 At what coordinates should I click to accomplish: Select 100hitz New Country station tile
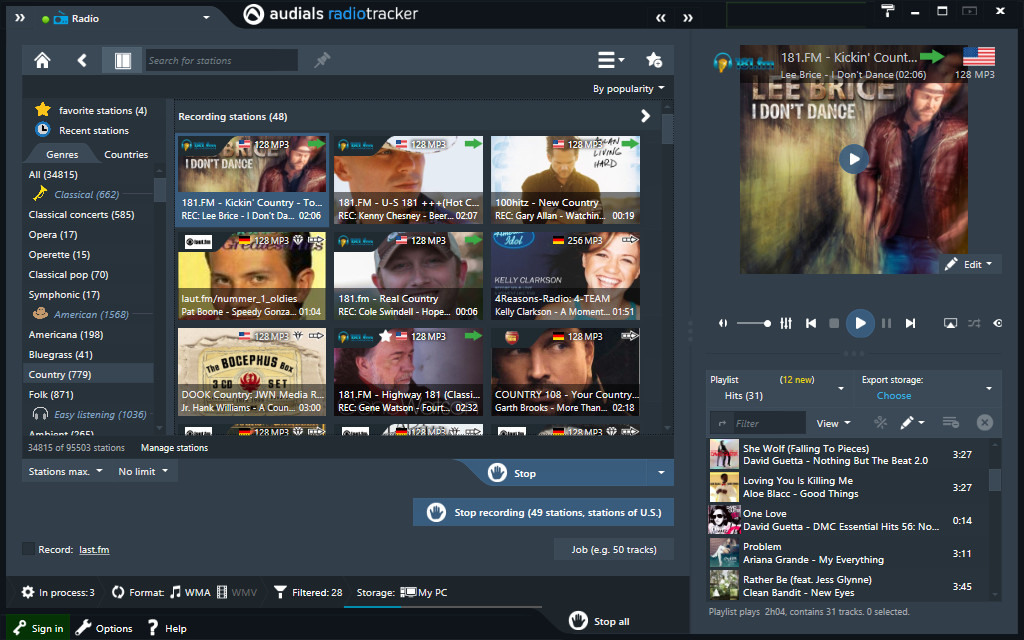(x=566, y=180)
